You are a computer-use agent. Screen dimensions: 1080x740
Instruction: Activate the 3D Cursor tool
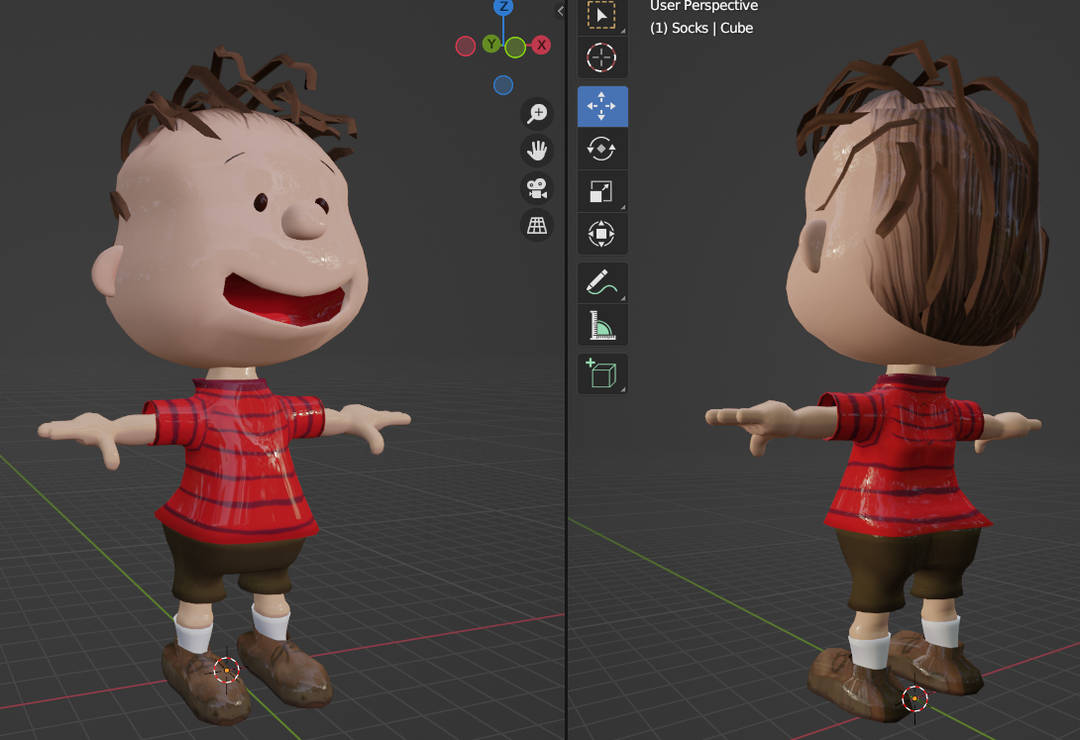click(x=601, y=58)
